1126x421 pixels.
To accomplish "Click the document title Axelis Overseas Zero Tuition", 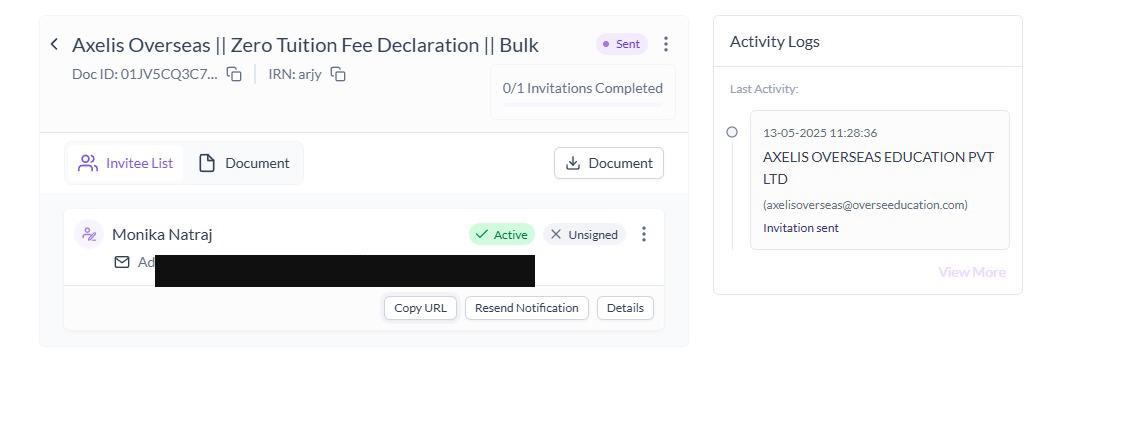I will click(x=305, y=45).
